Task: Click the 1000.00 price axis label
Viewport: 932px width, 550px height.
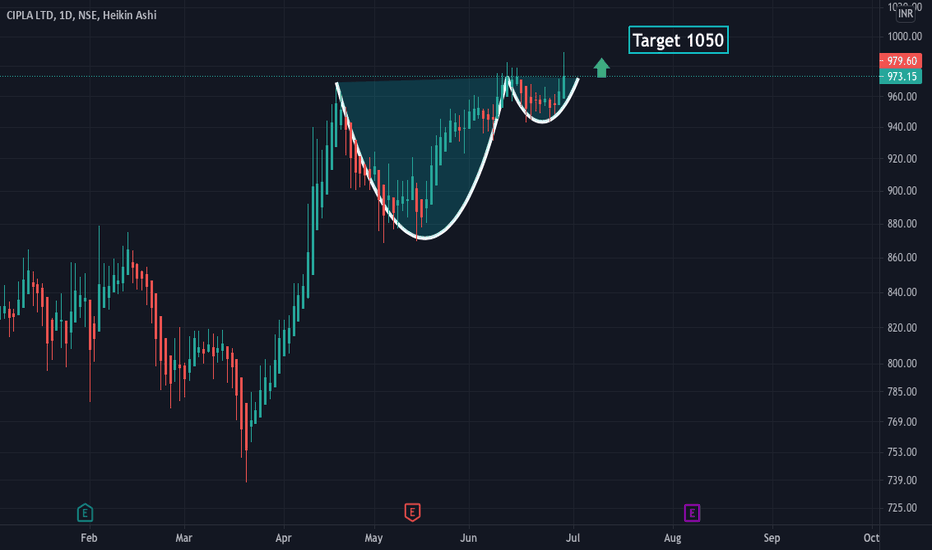Action: 905,36
